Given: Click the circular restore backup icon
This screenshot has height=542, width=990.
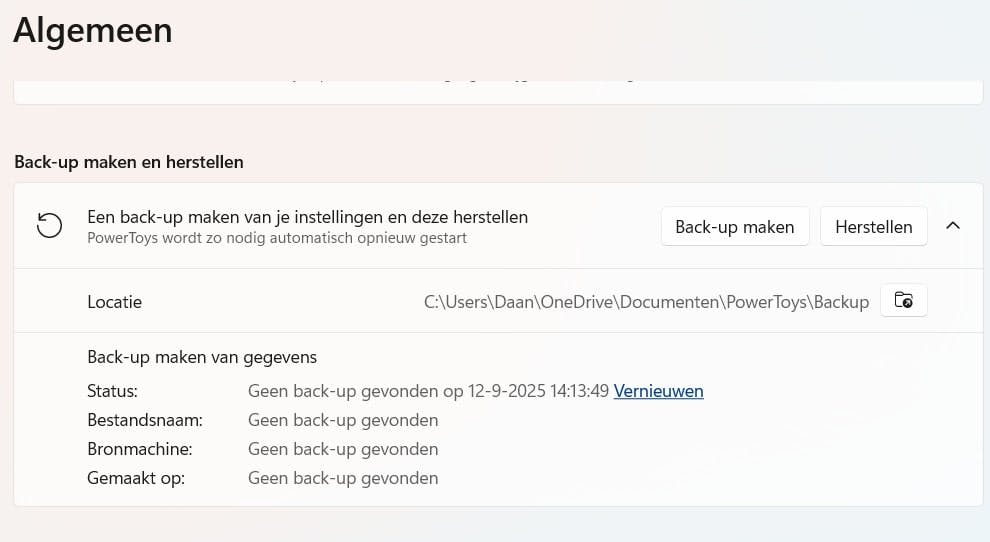Looking at the screenshot, I should tap(49, 226).
